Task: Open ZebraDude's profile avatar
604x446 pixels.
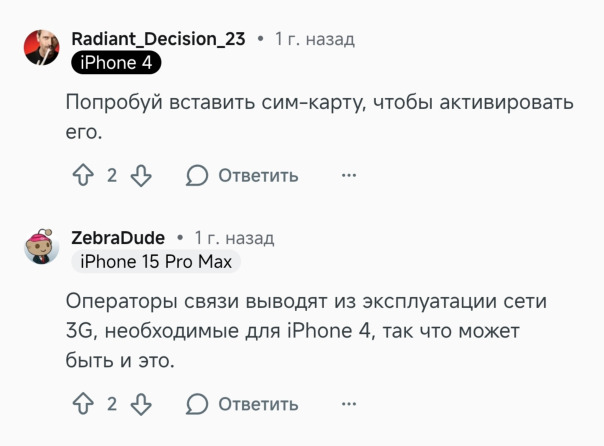Action: pos(42,246)
